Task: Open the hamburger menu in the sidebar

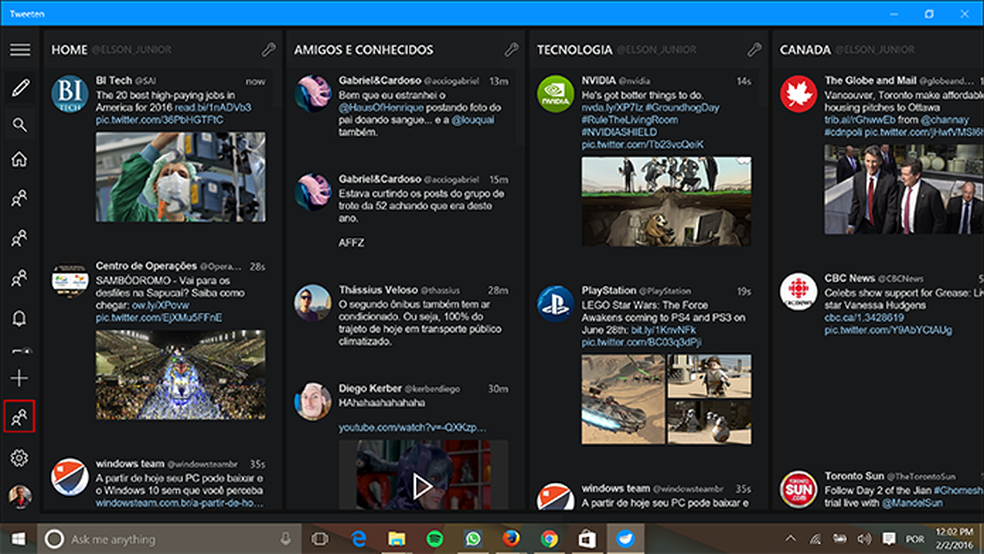Action: 19,49
